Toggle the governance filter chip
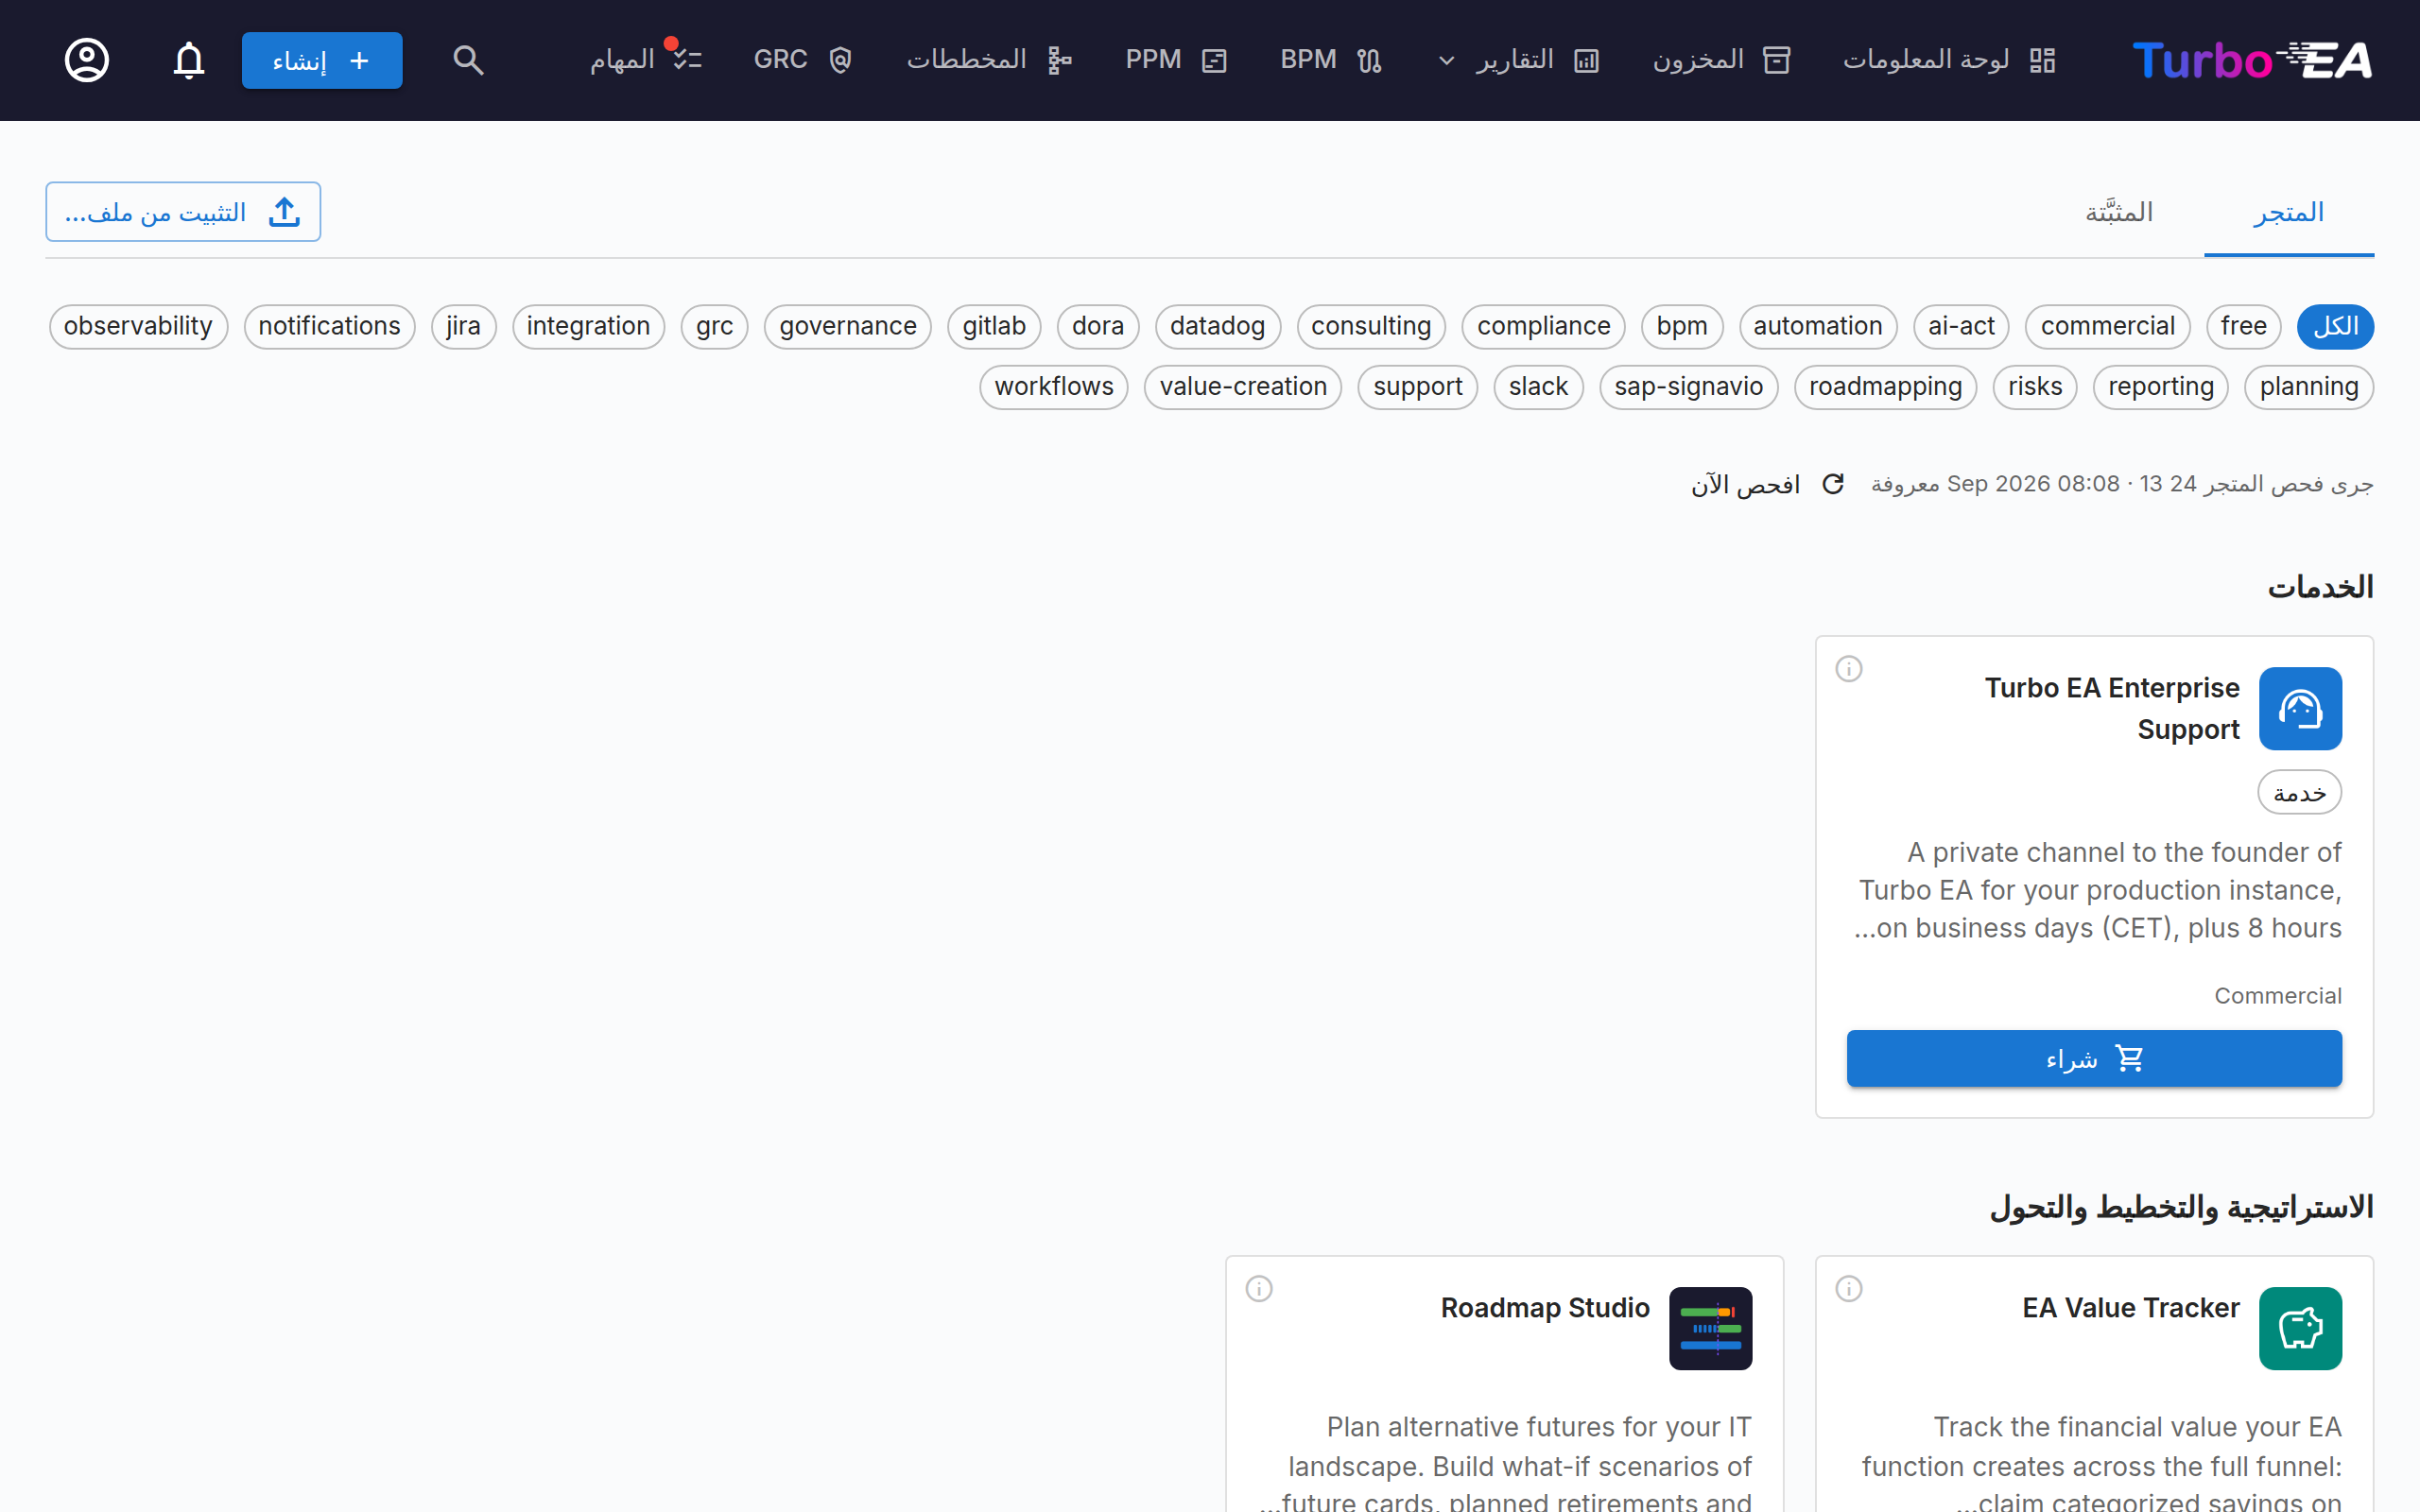The image size is (2420, 1512). (847, 327)
